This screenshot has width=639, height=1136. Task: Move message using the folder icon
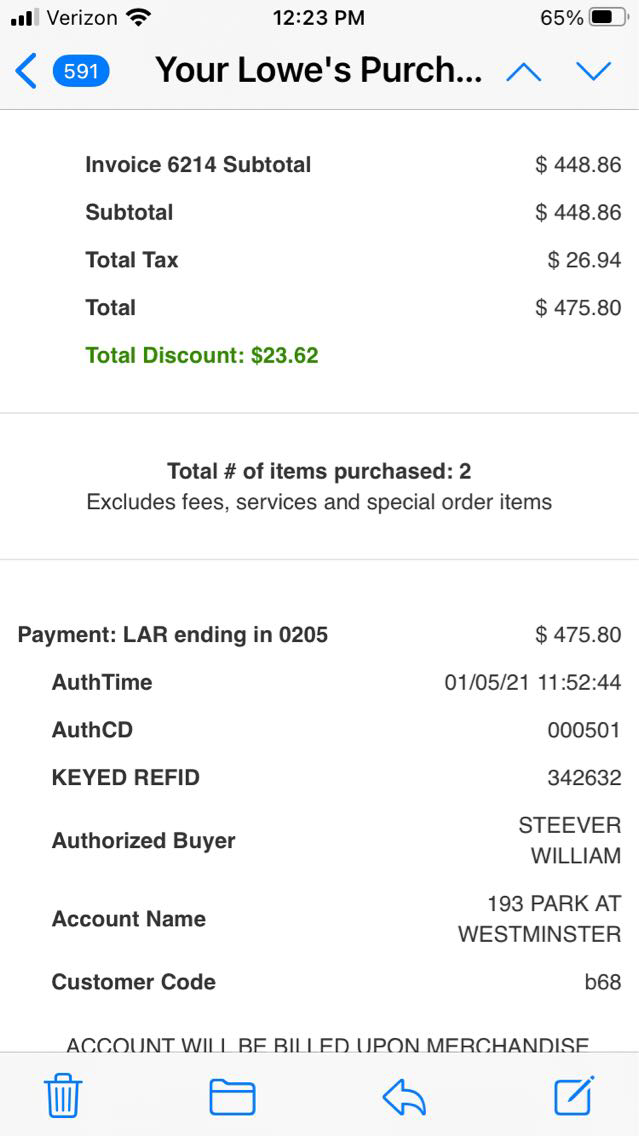pos(232,1097)
